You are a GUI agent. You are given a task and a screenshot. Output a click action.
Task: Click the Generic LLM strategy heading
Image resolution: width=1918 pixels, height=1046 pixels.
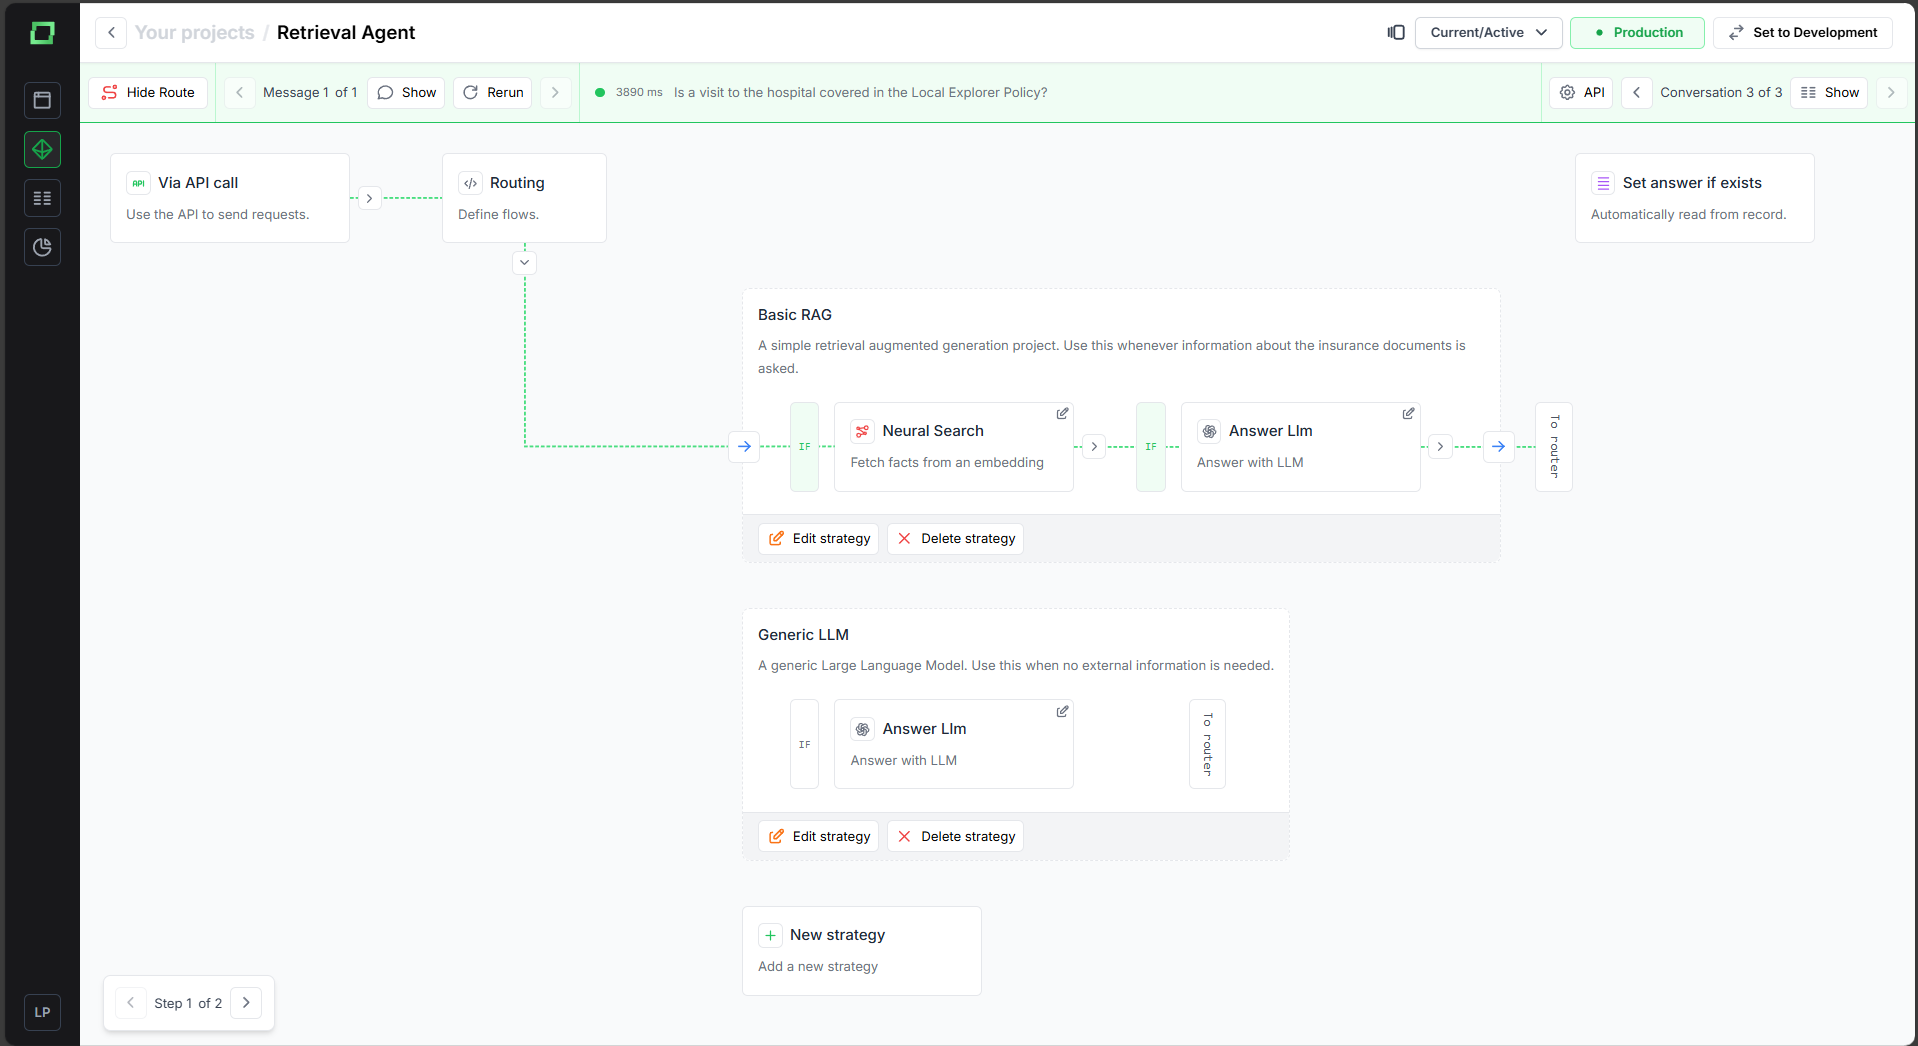(x=803, y=635)
